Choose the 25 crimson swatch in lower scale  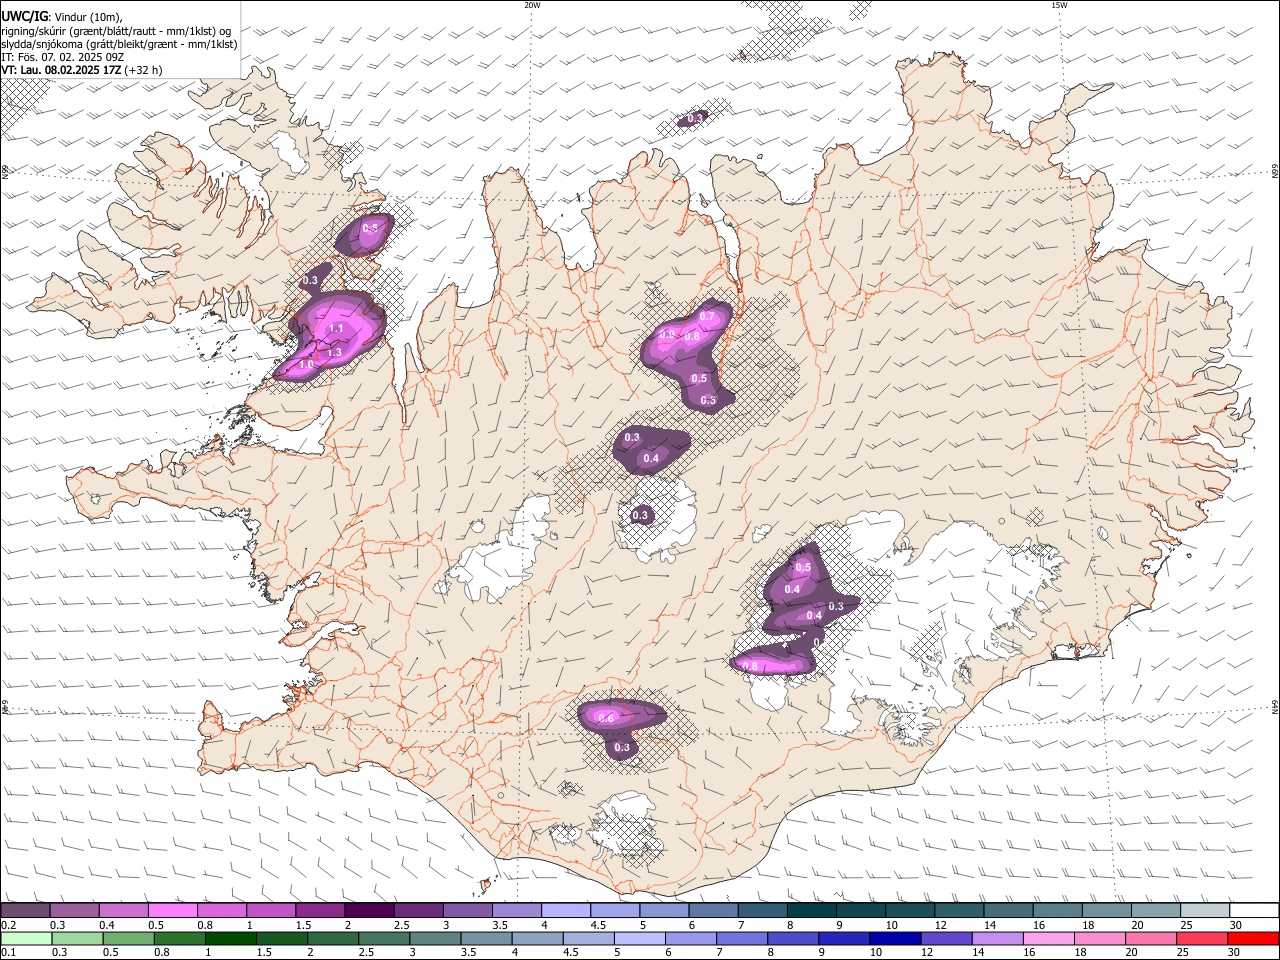click(1202, 938)
